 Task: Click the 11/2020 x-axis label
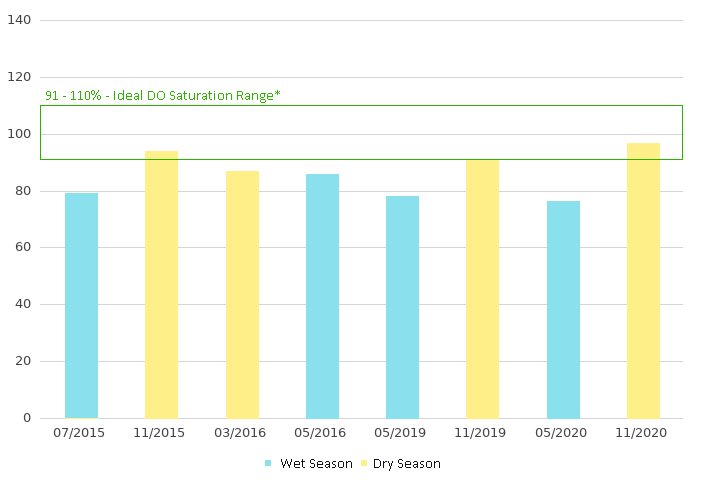(x=643, y=433)
